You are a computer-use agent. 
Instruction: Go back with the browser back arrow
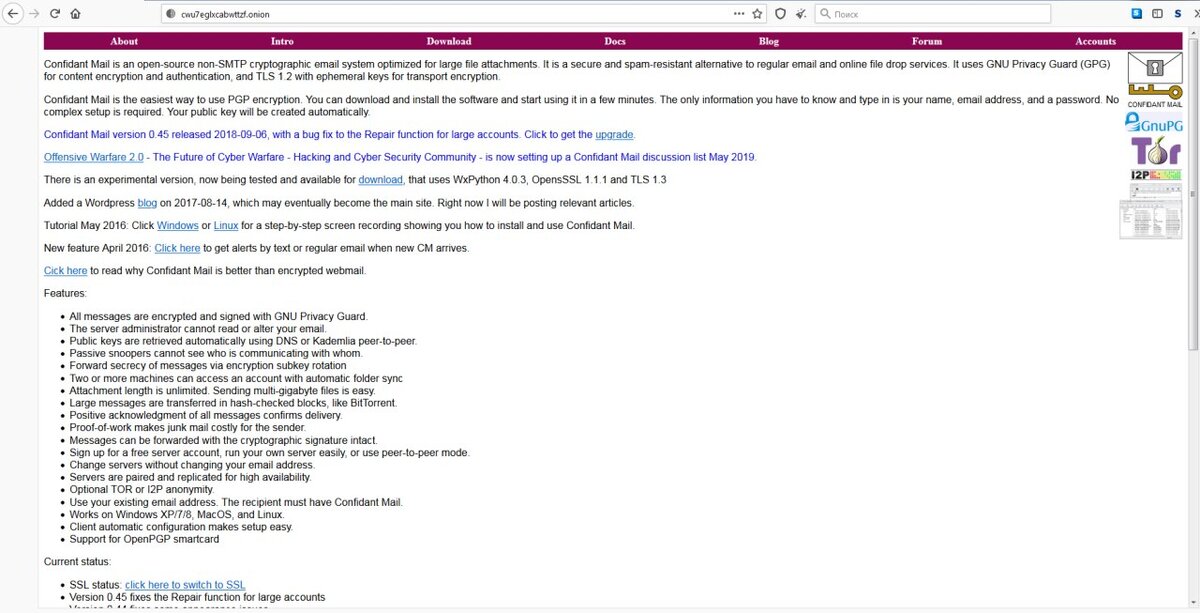(x=13, y=14)
